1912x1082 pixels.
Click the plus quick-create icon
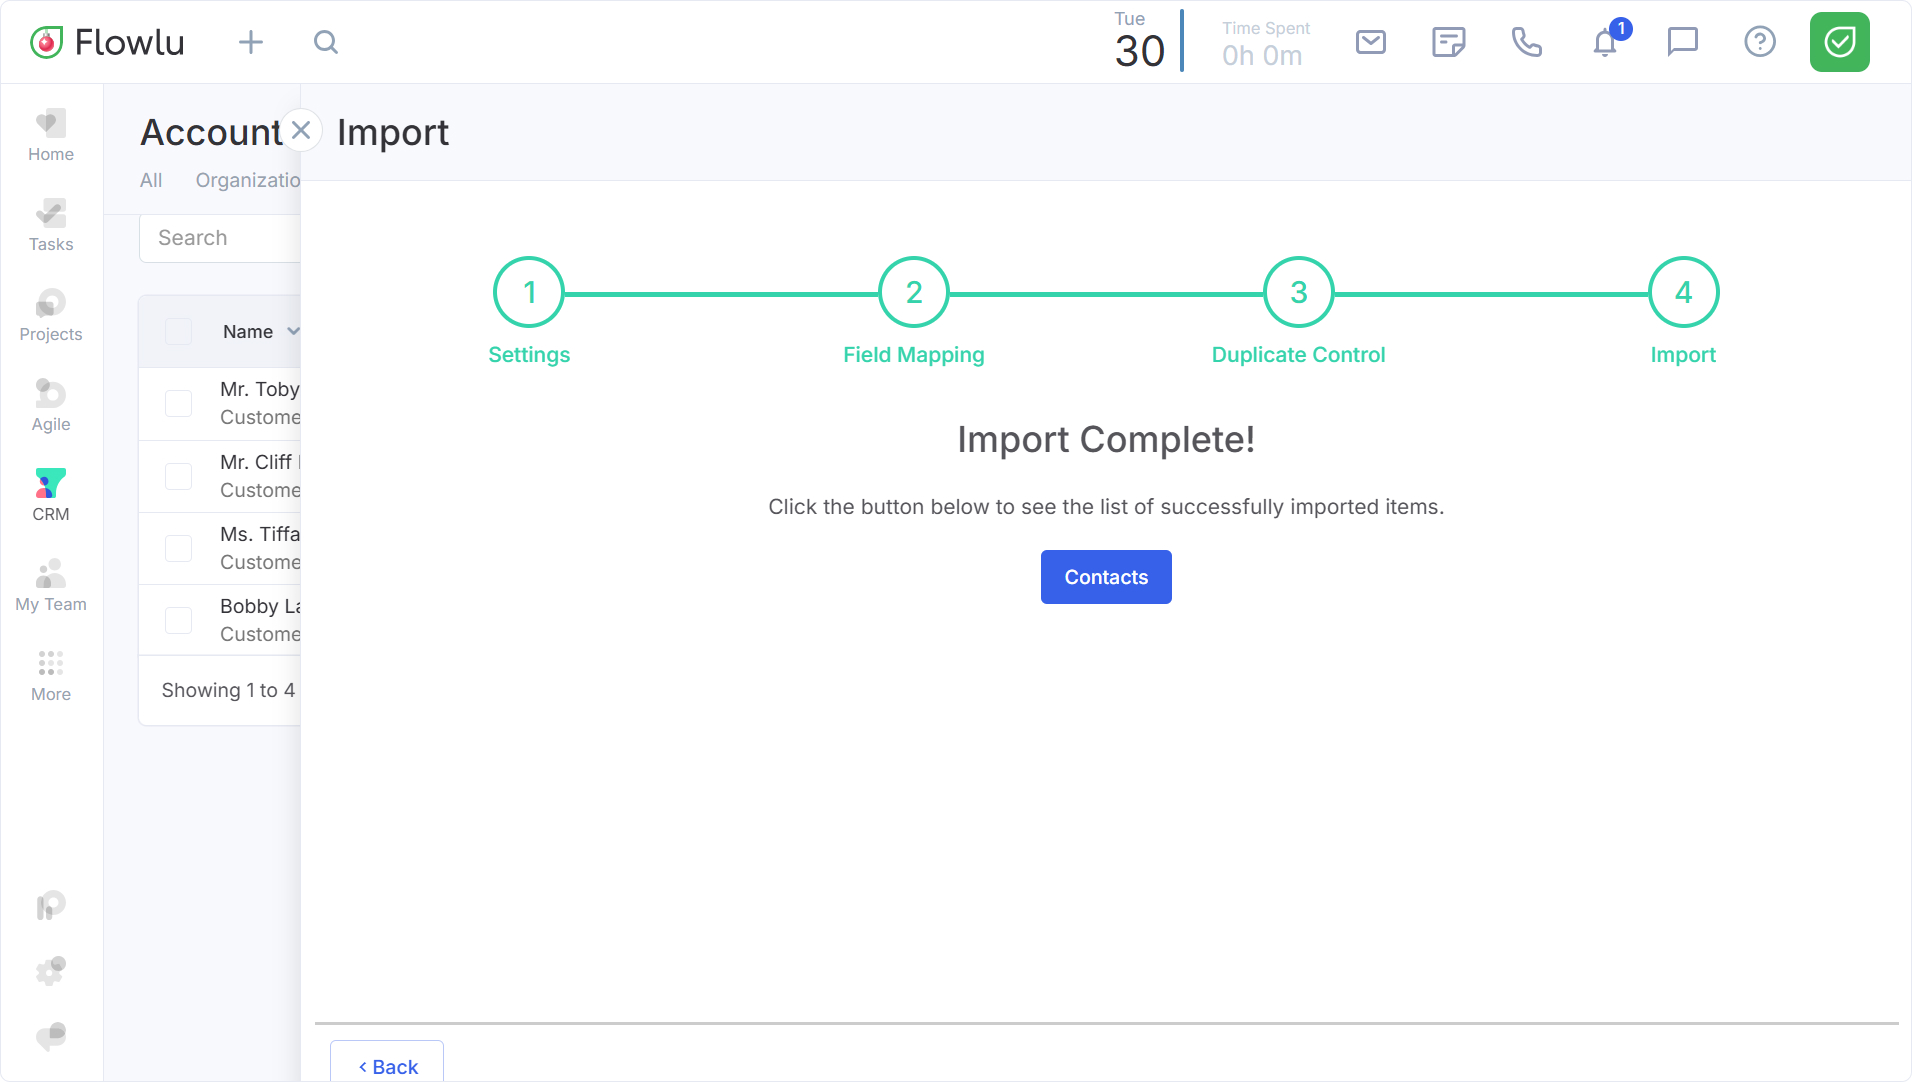click(251, 42)
